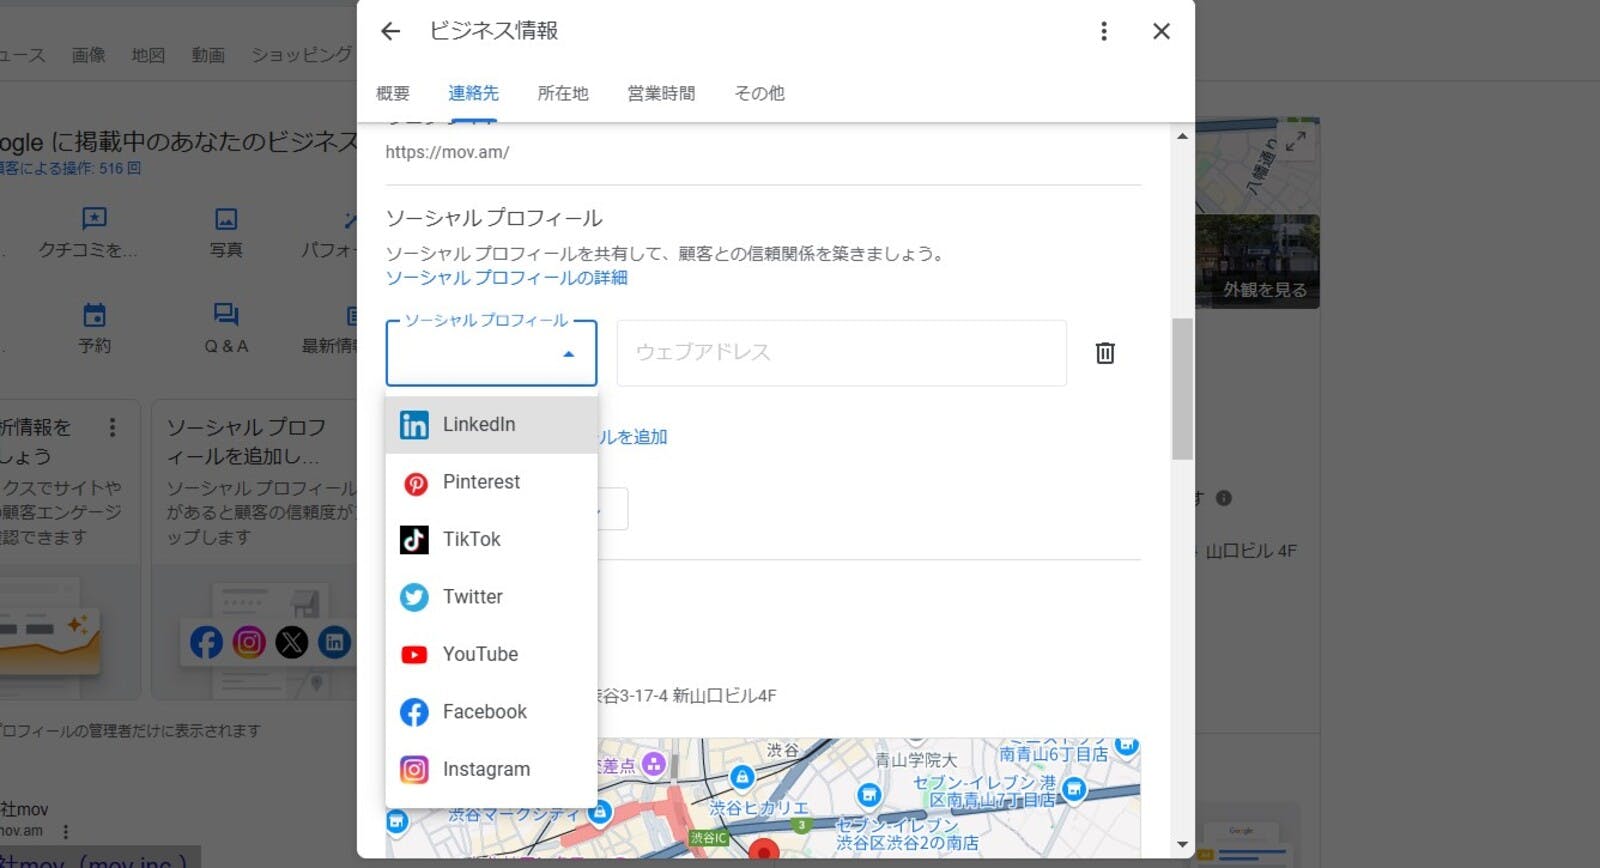Viewport: 1600px width, 868px height.
Task: Click the X icon in the social card illustration
Action: click(292, 642)
